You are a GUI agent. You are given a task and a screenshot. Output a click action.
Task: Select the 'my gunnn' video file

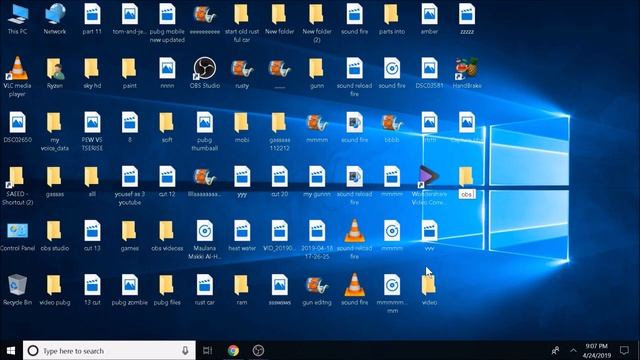317,181
